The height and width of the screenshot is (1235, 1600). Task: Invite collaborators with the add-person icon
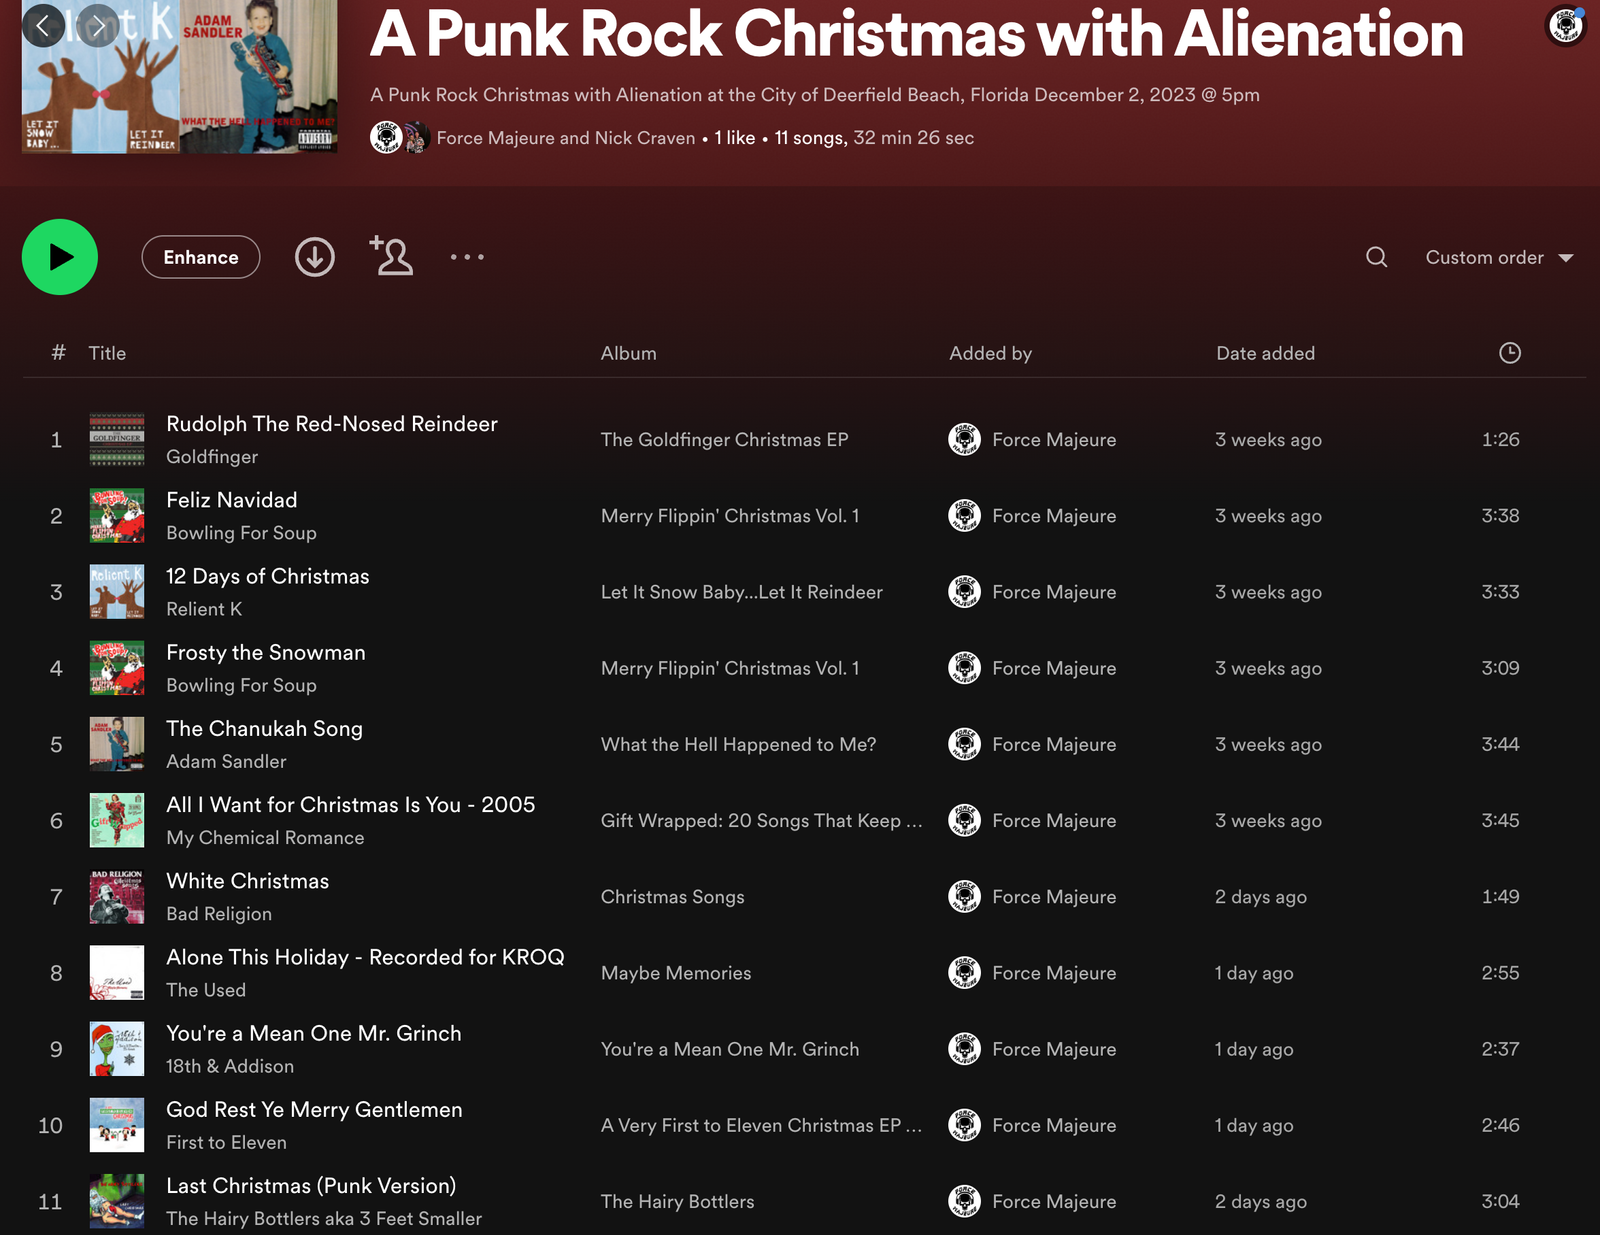pyautogui.click(x=391, y=257)
